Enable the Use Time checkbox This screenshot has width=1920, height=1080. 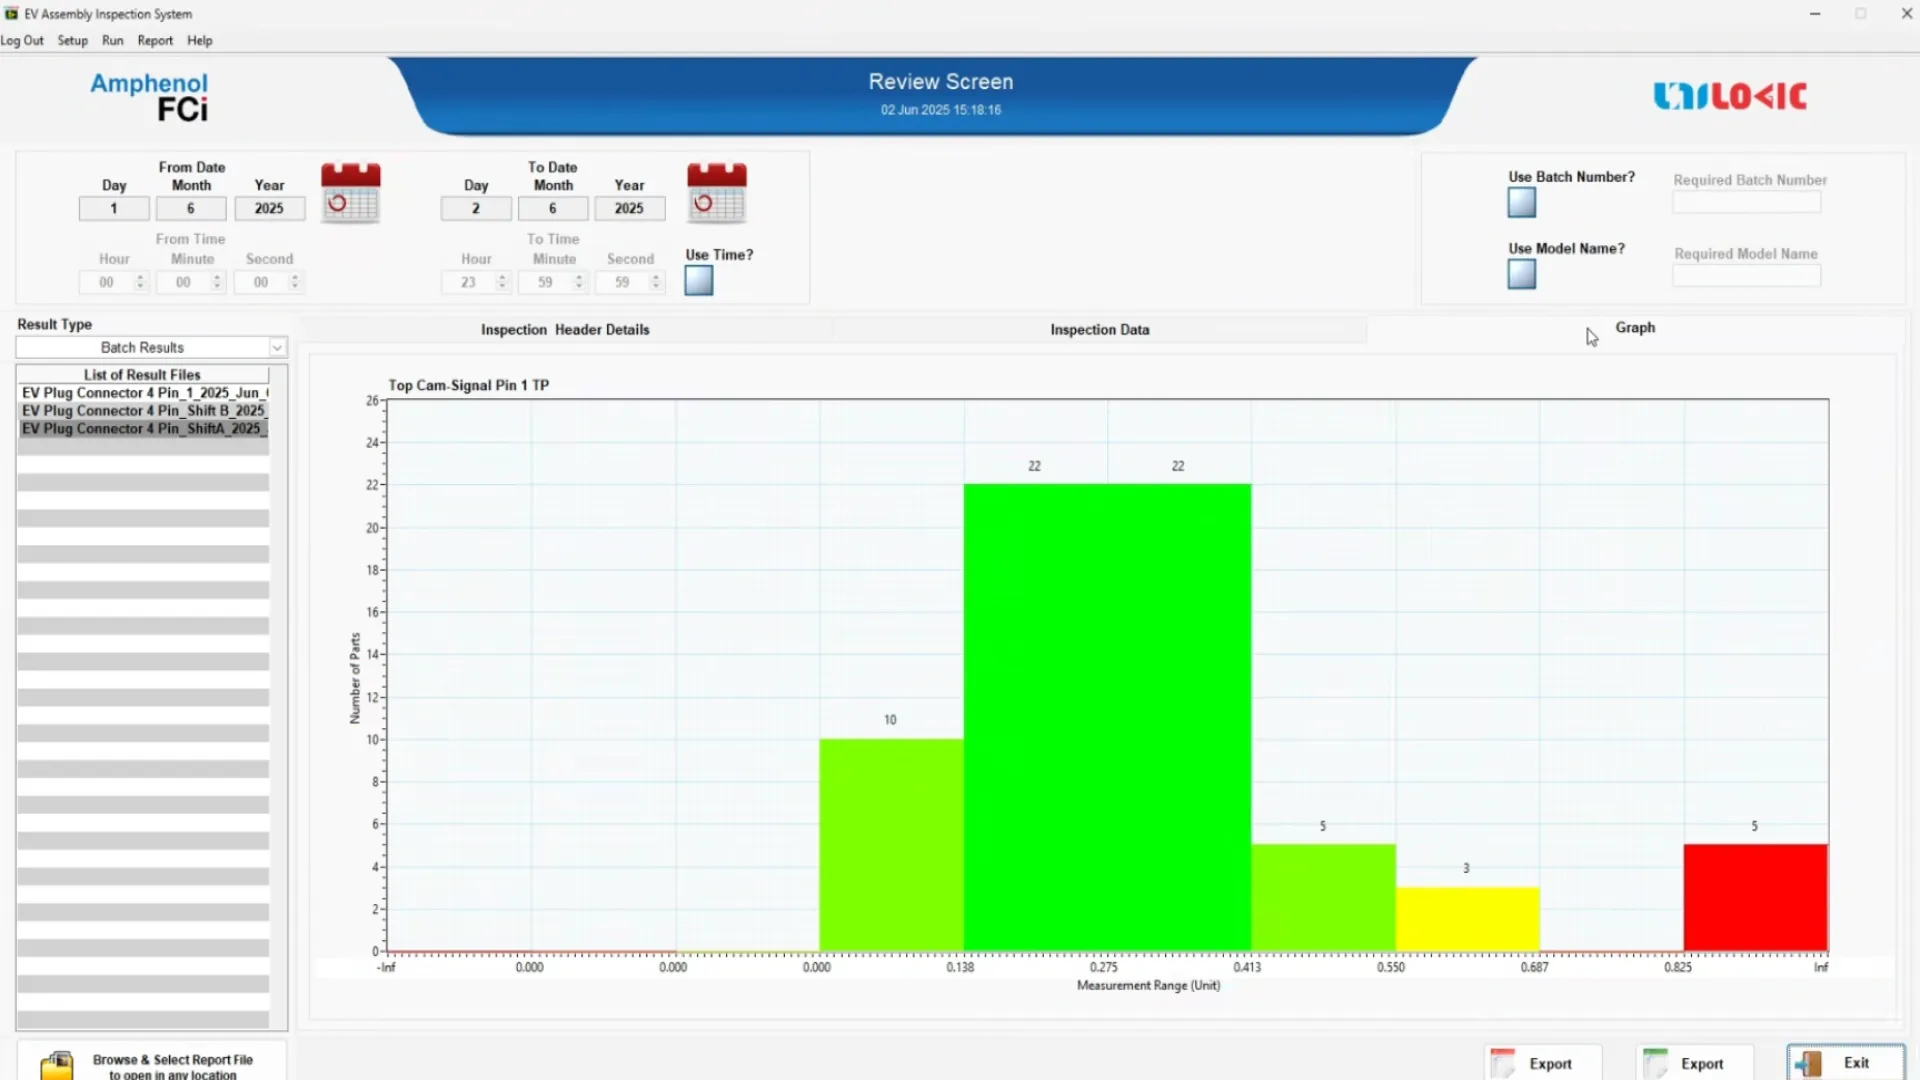click(x=698, y=281)
